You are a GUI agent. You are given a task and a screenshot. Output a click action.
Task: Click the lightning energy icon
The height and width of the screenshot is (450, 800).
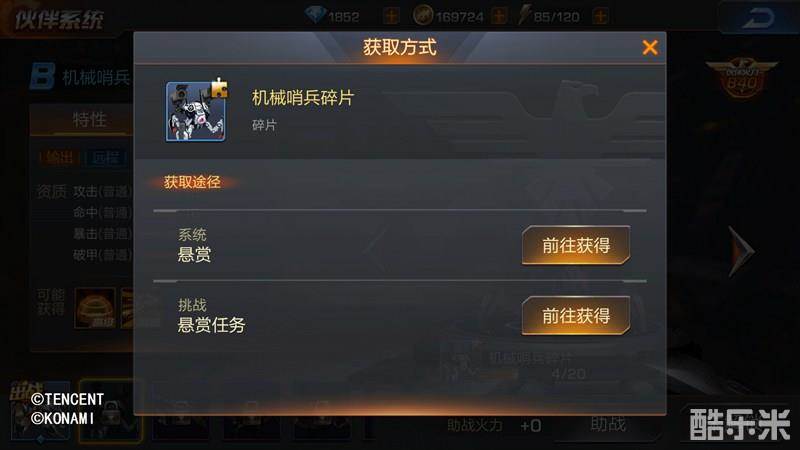click(x=524, y=15)
